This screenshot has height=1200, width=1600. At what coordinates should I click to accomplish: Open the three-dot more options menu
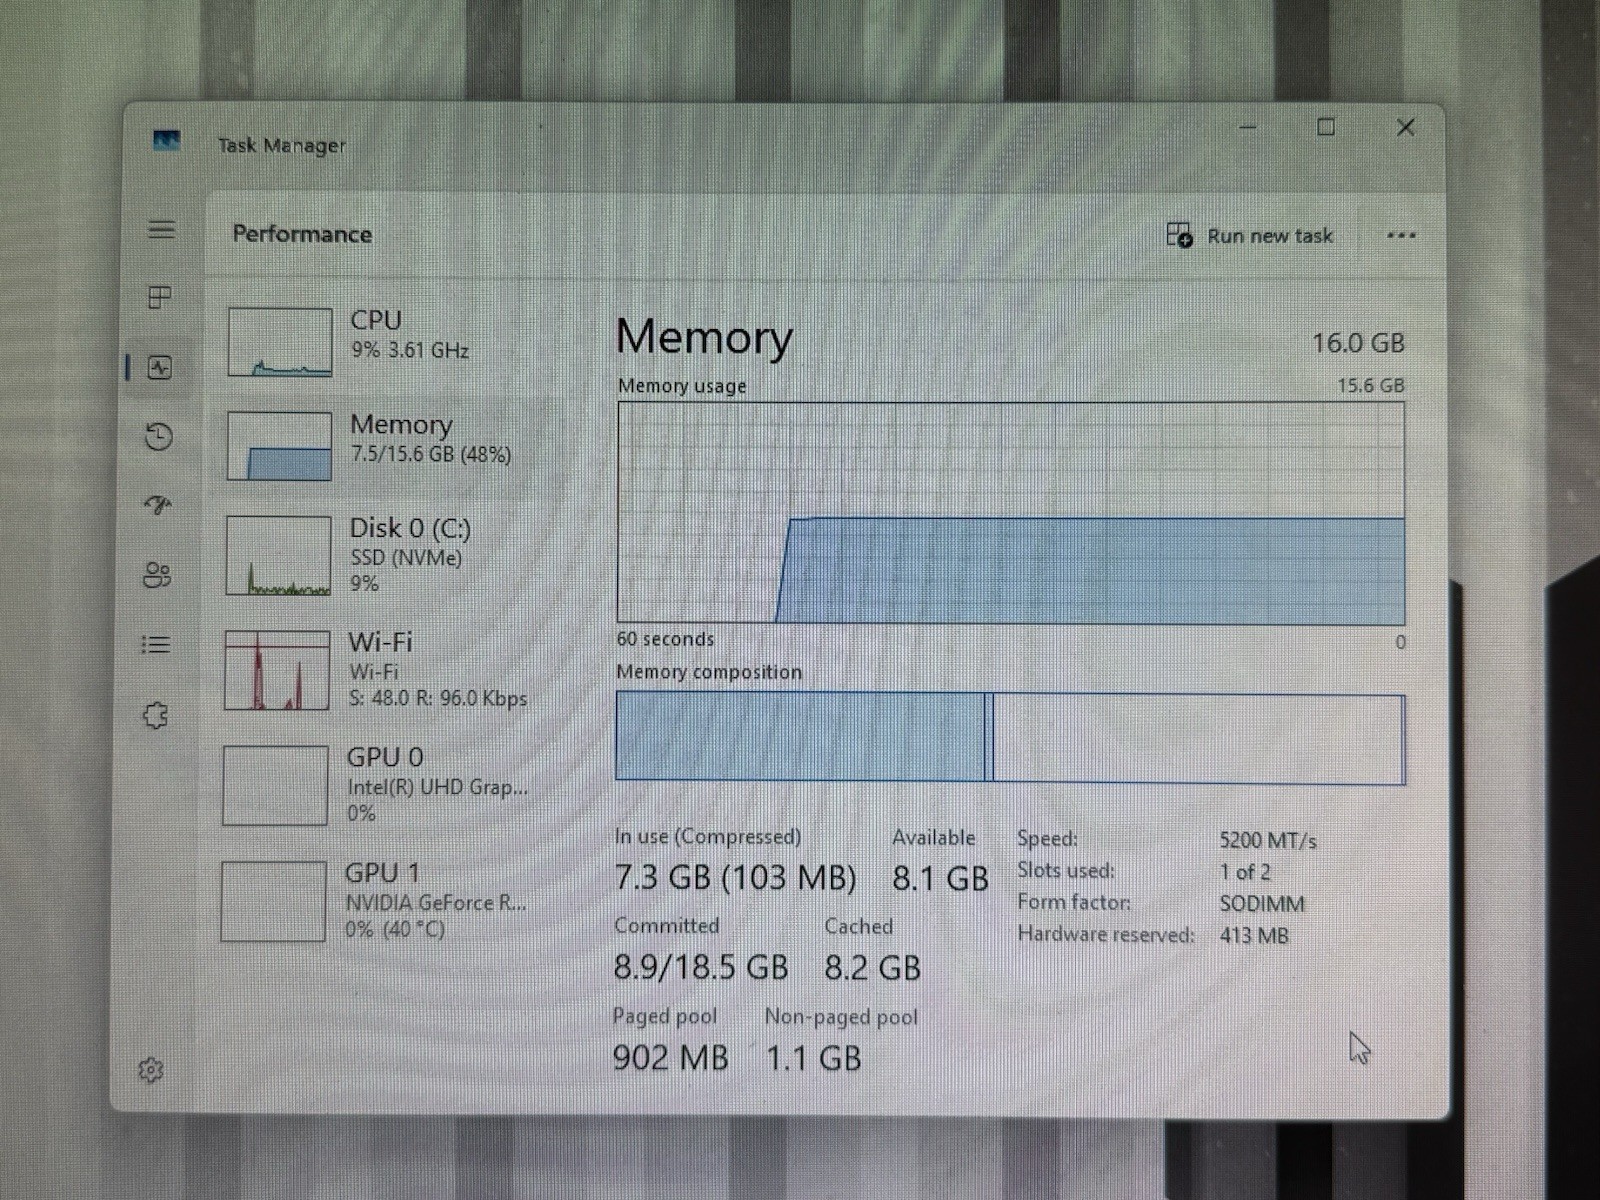pos(1401,236)
